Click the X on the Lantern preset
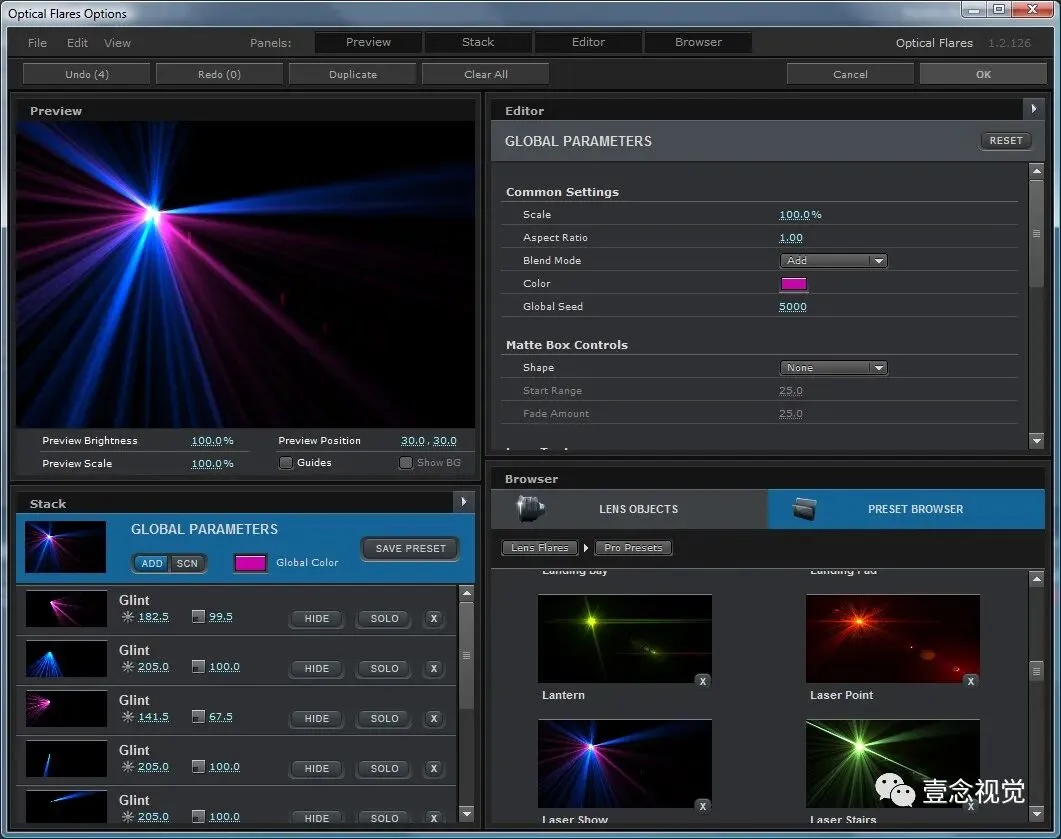This screenshot has height=839, width=1061. [703, 681]
